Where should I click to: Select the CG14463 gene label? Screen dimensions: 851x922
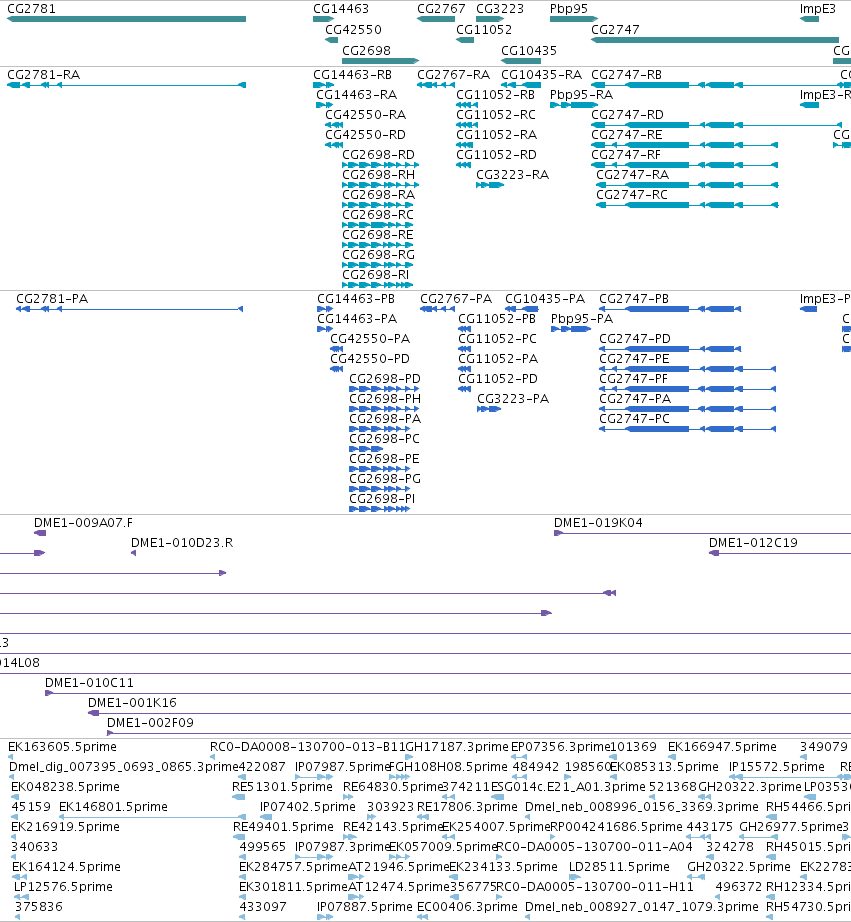341,9
